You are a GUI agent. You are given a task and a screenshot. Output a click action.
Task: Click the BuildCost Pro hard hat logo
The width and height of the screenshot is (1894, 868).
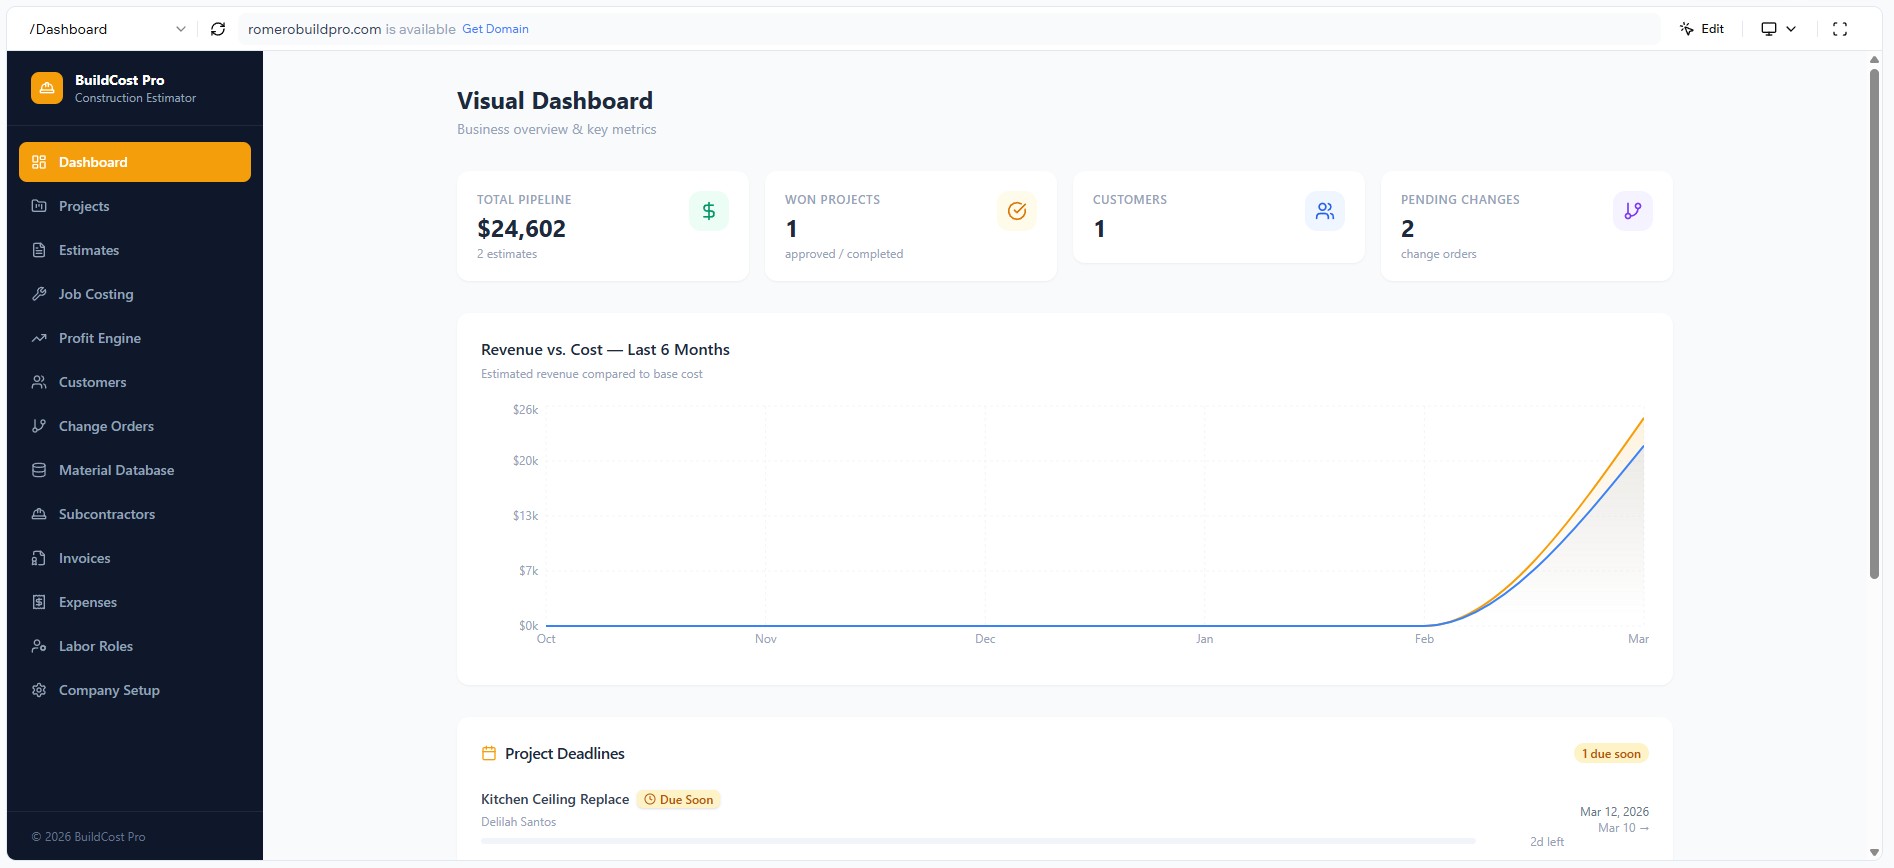47,88
